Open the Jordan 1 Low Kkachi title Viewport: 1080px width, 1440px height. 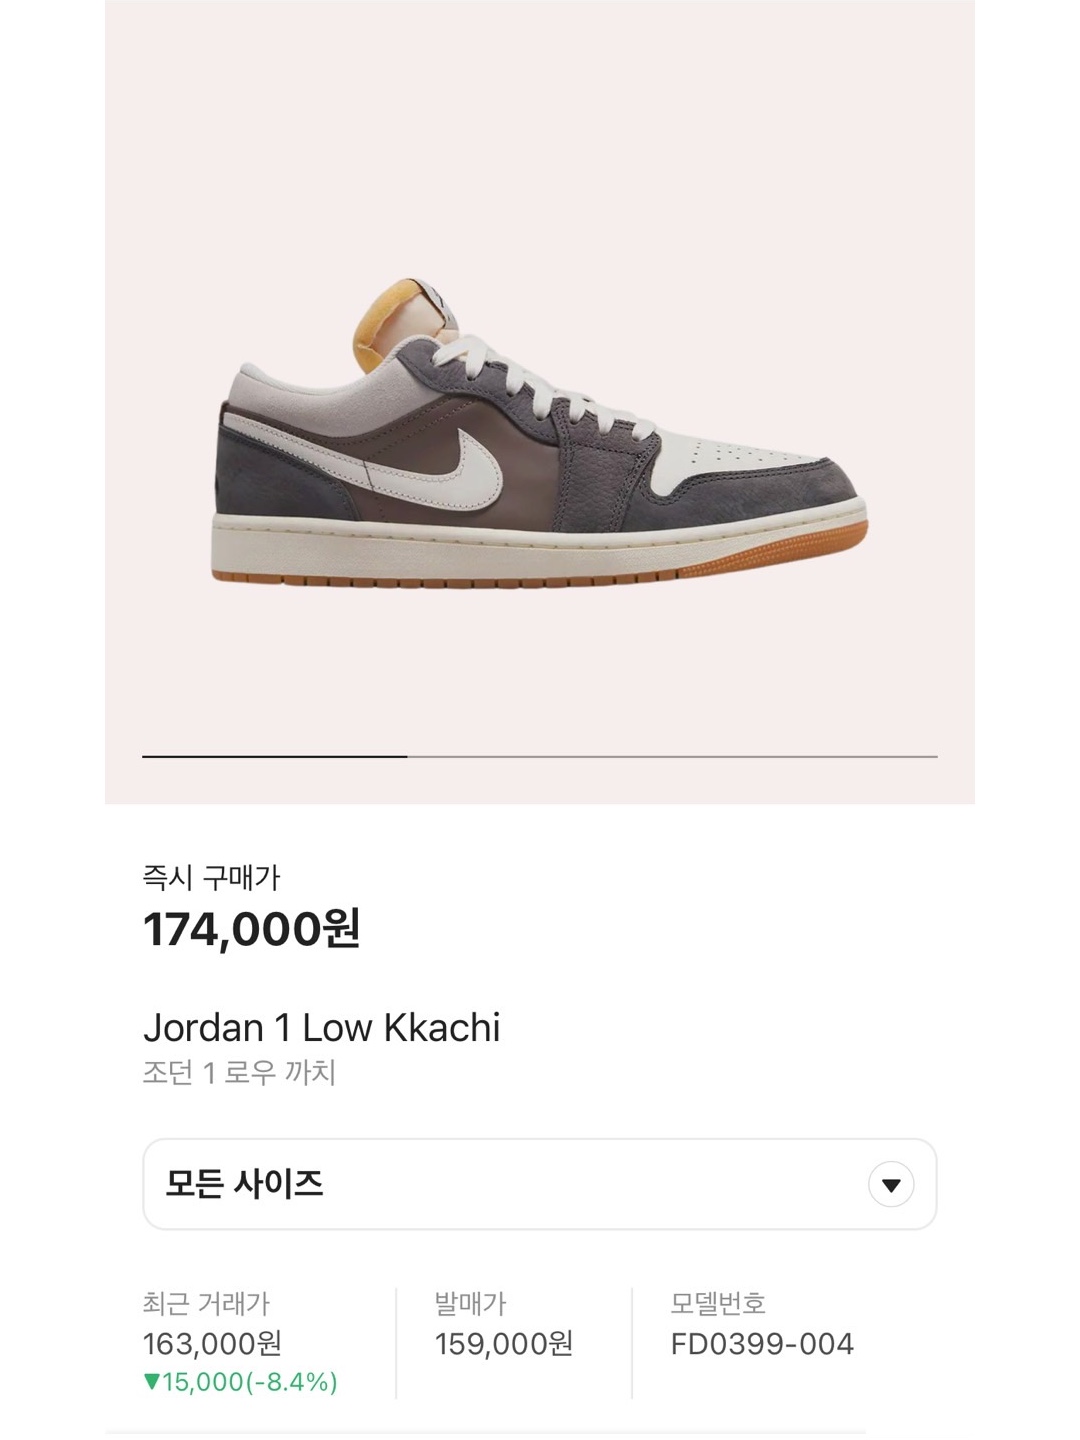coord(321,1028)
